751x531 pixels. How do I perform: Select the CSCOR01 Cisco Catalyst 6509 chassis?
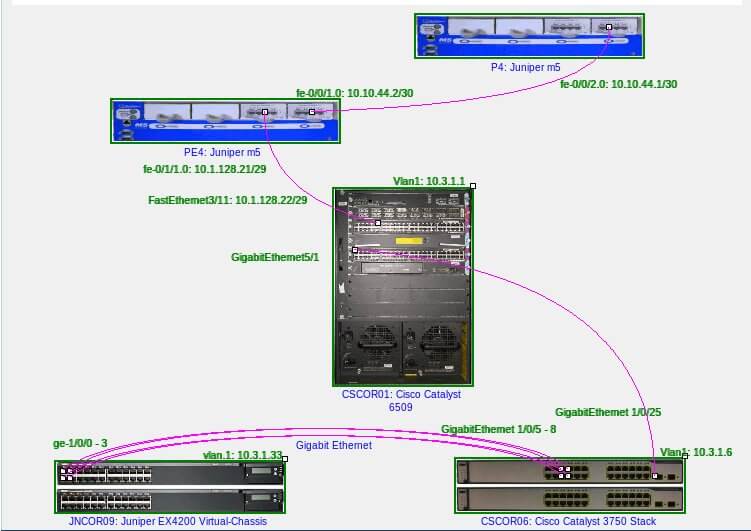(403, 287)
